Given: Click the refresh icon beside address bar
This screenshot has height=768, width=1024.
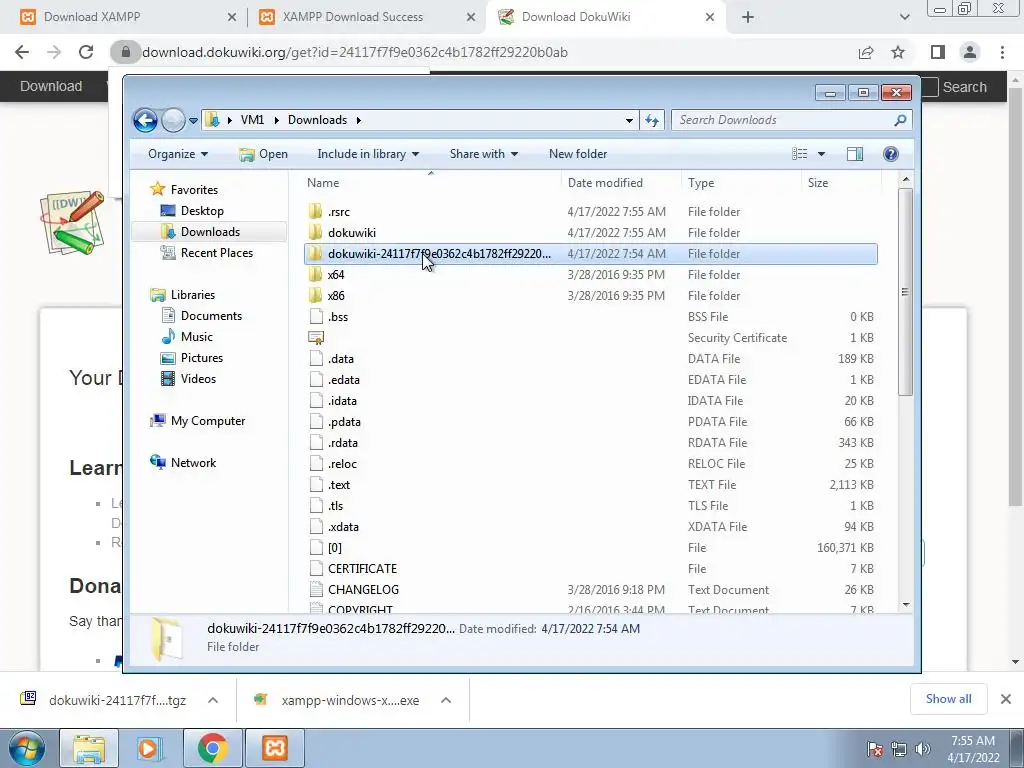Looking at the screenshot, I should pyautogui.click(x=652, y=120).
